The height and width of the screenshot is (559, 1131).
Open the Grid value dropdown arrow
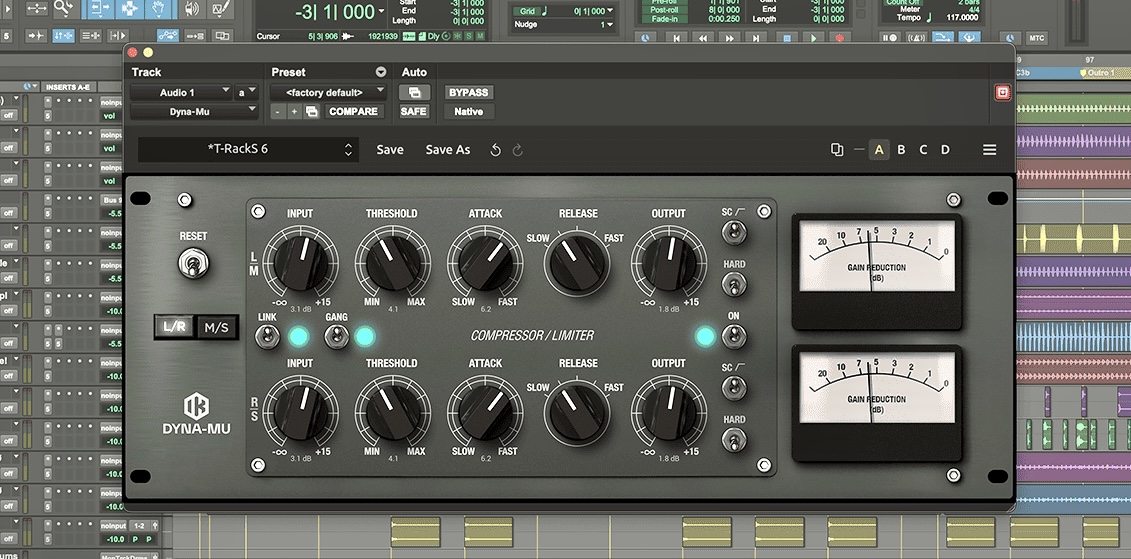tap(610, 11)
